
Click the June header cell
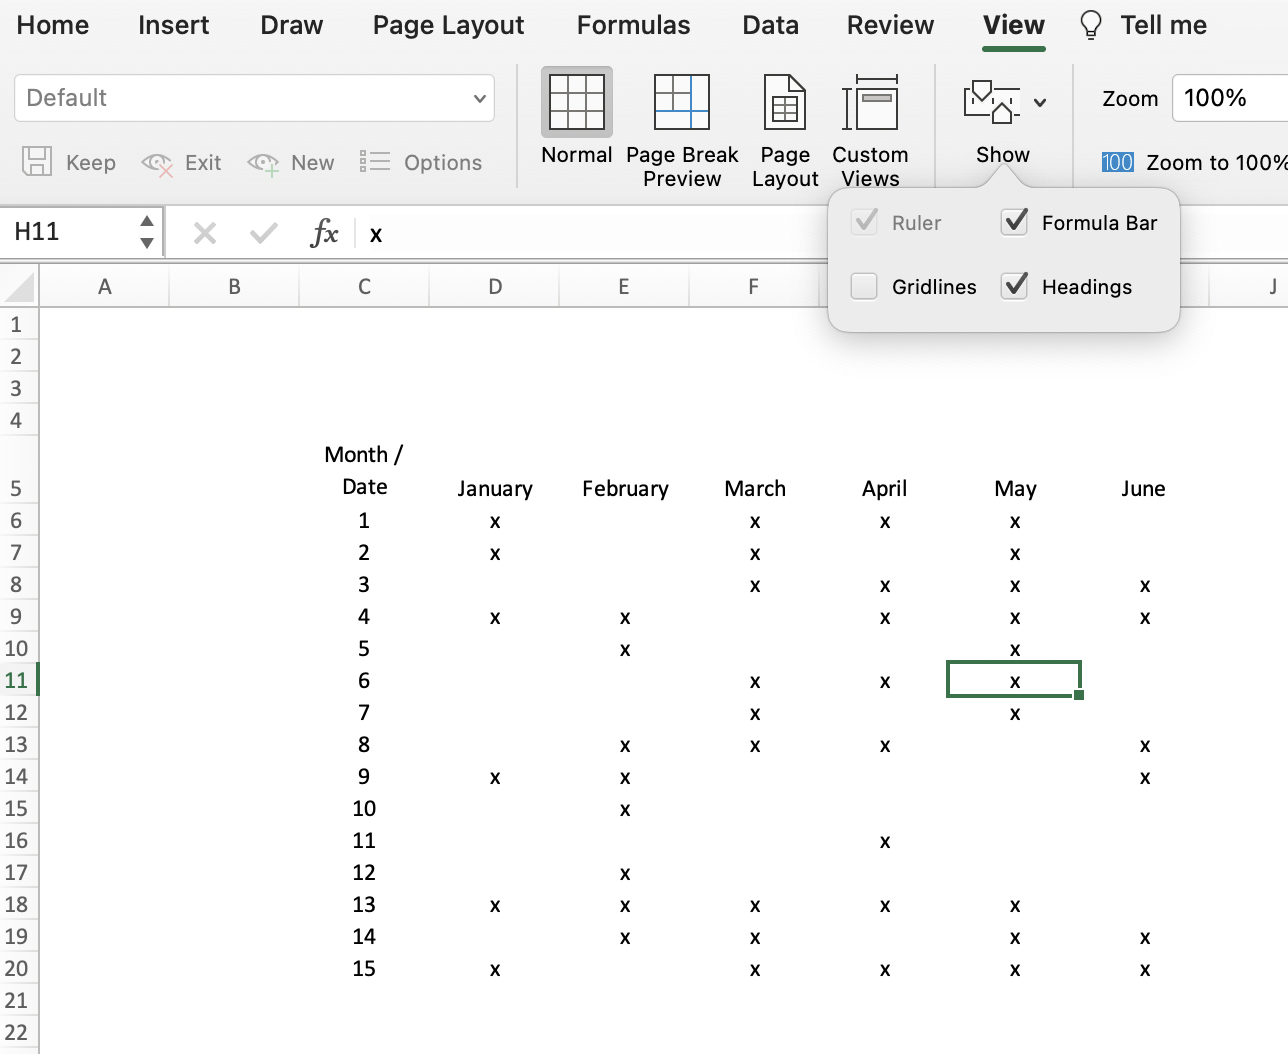(1144, 488)
